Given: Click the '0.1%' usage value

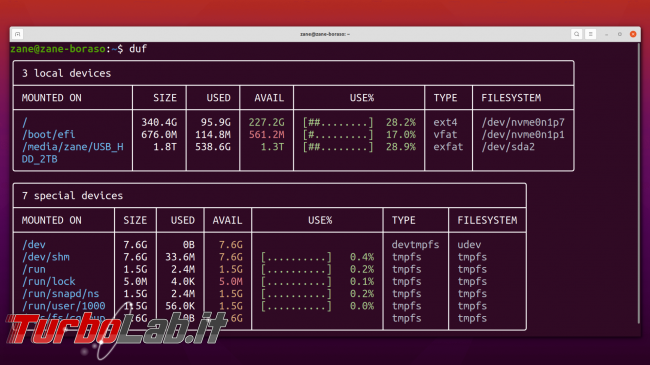Looking at the screenshot, I should [361, 282].
